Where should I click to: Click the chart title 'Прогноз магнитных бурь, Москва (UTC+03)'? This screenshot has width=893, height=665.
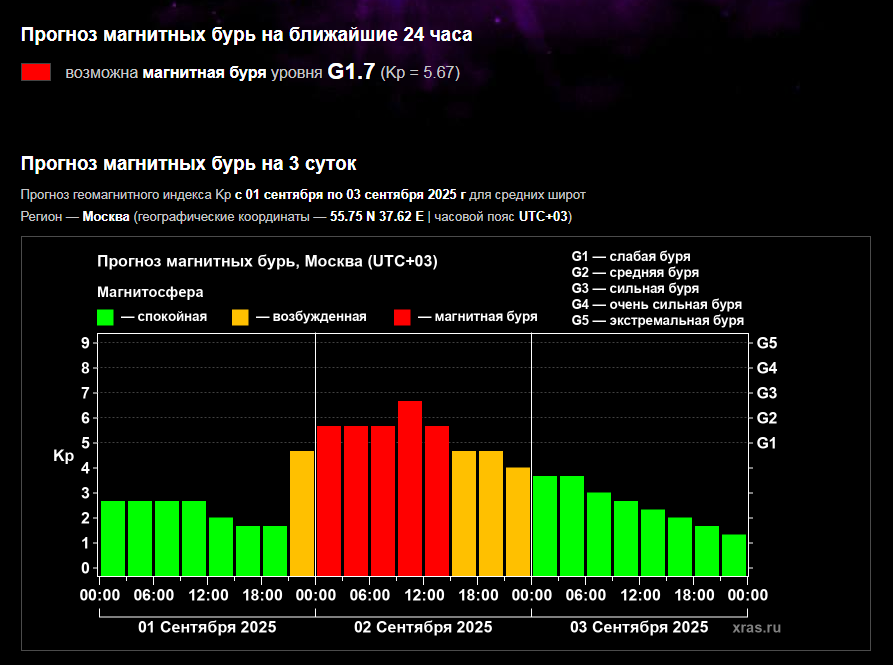click(x=267, y=262)
